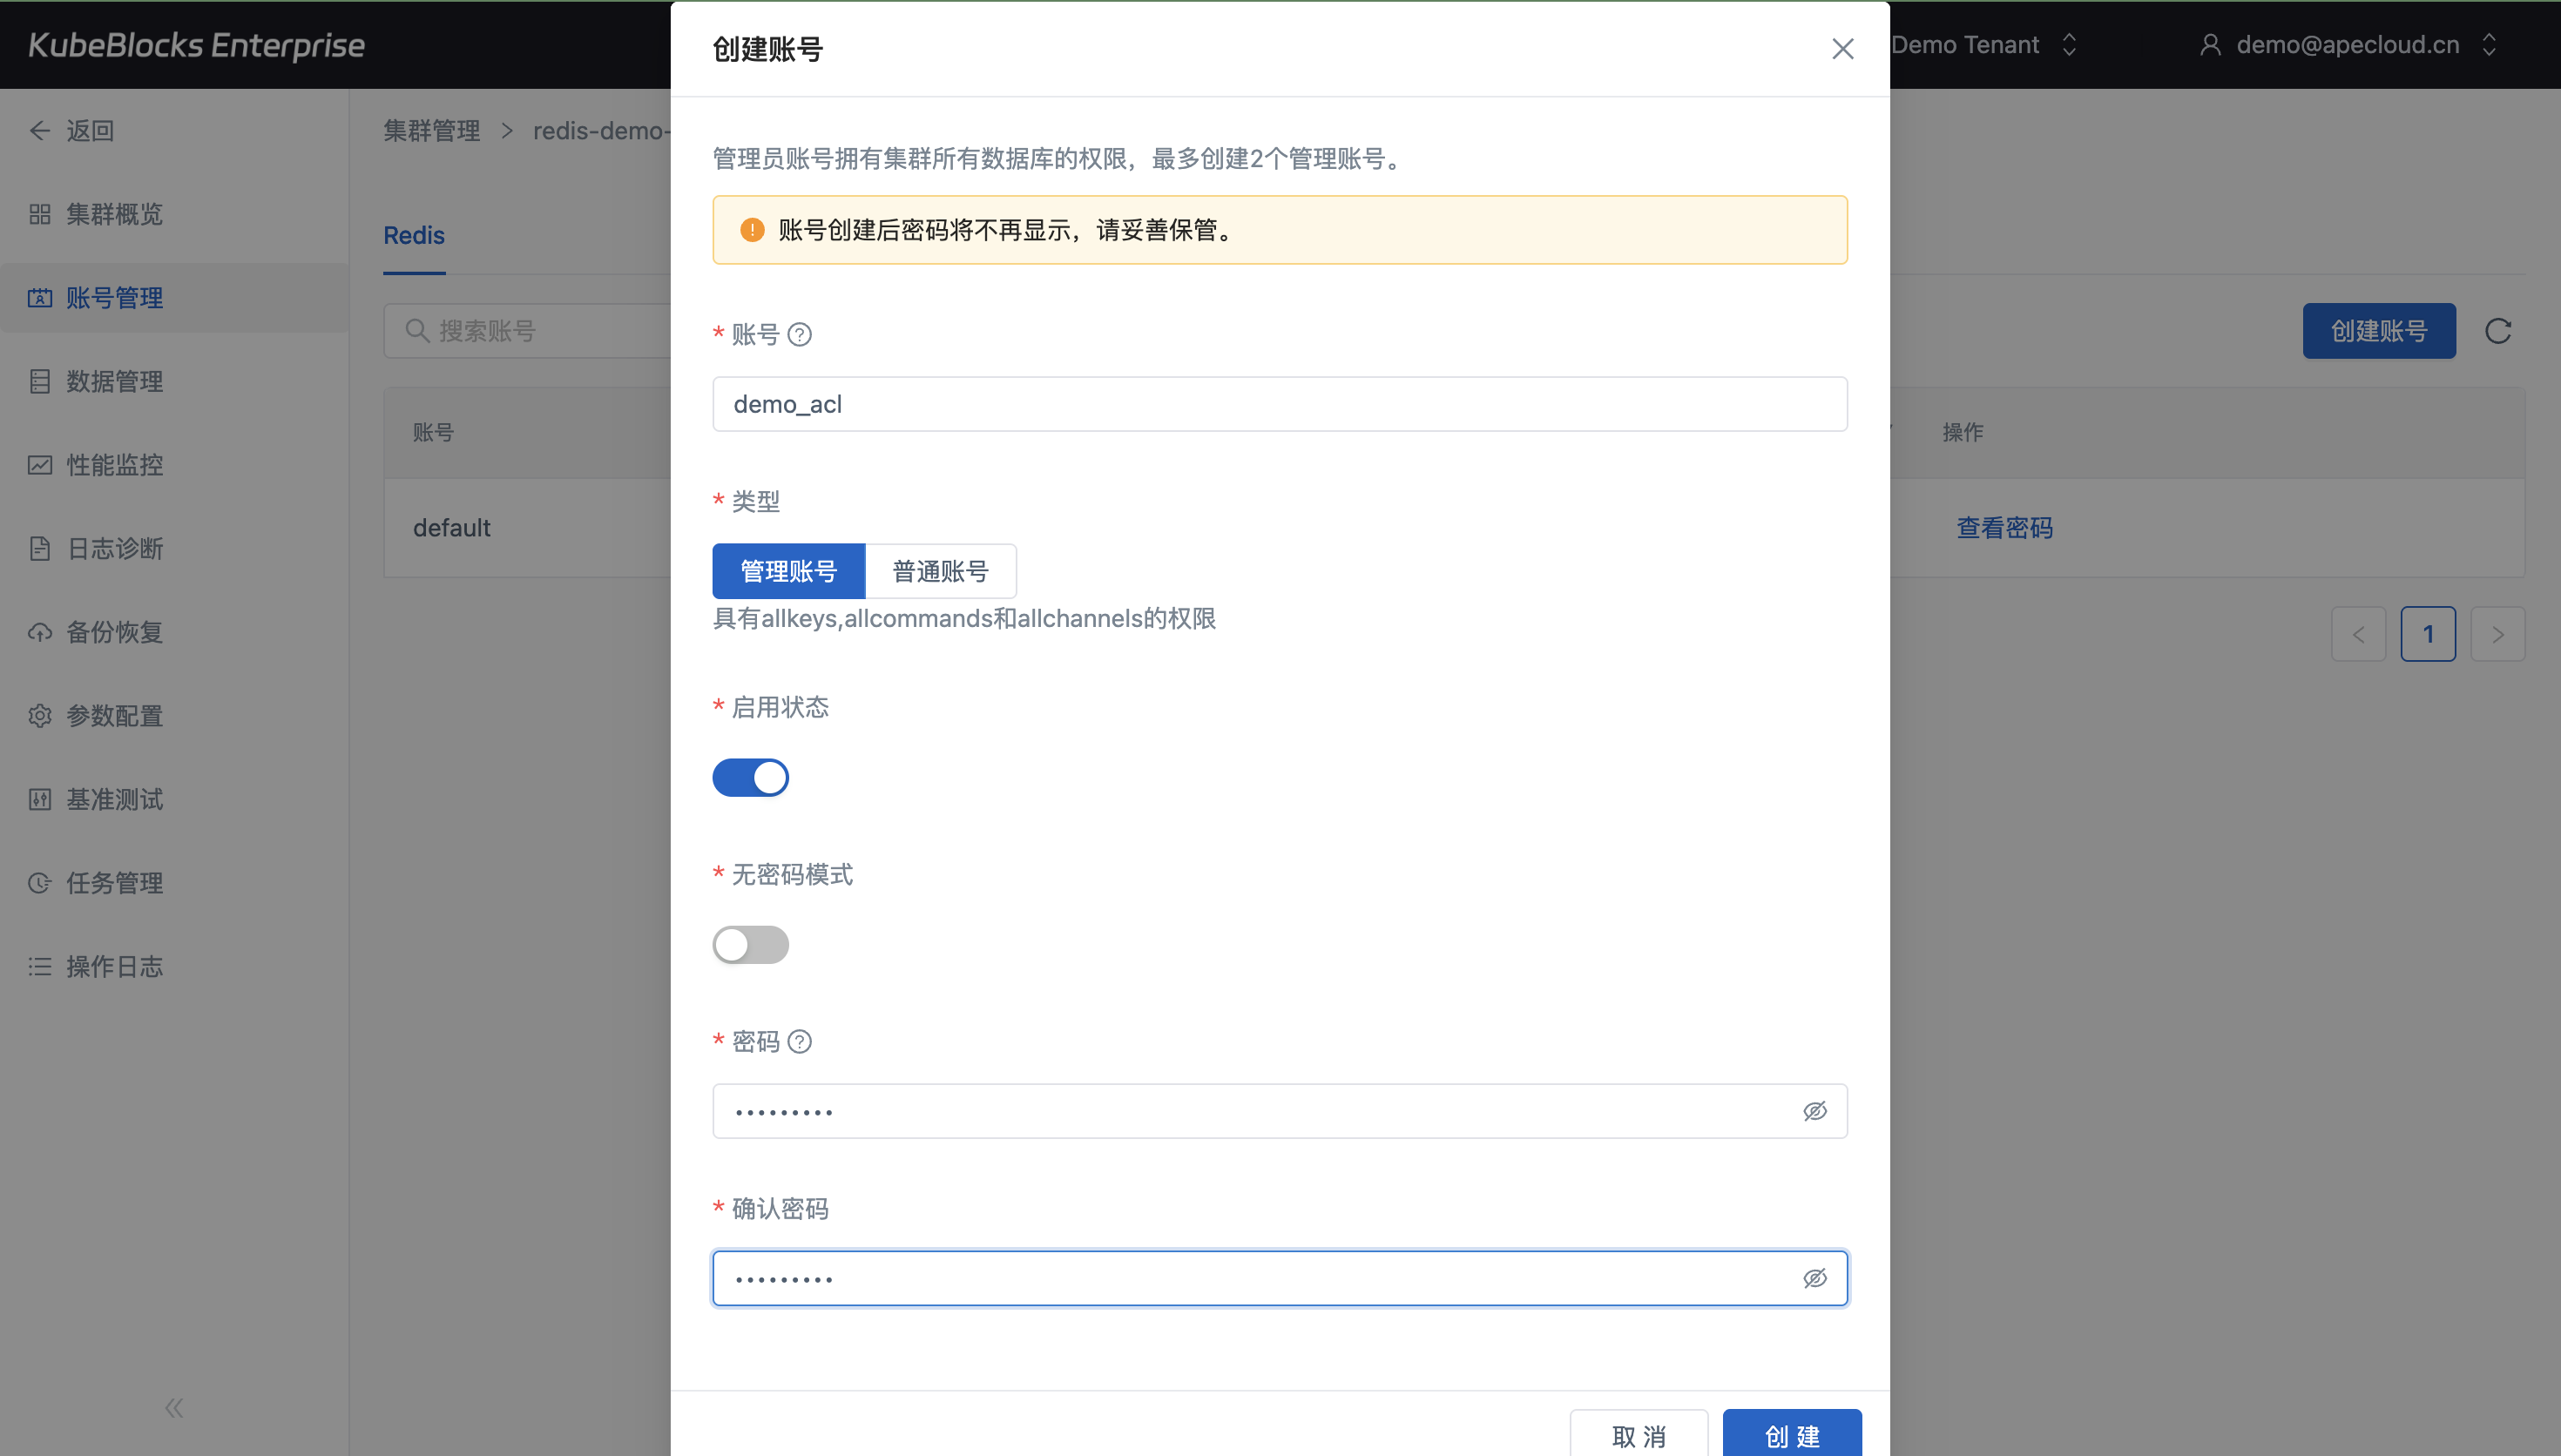Screen dimensions: 2561x1456
Task: Click into the 账号 input with demo_acl
Action: coord(1279,404)
